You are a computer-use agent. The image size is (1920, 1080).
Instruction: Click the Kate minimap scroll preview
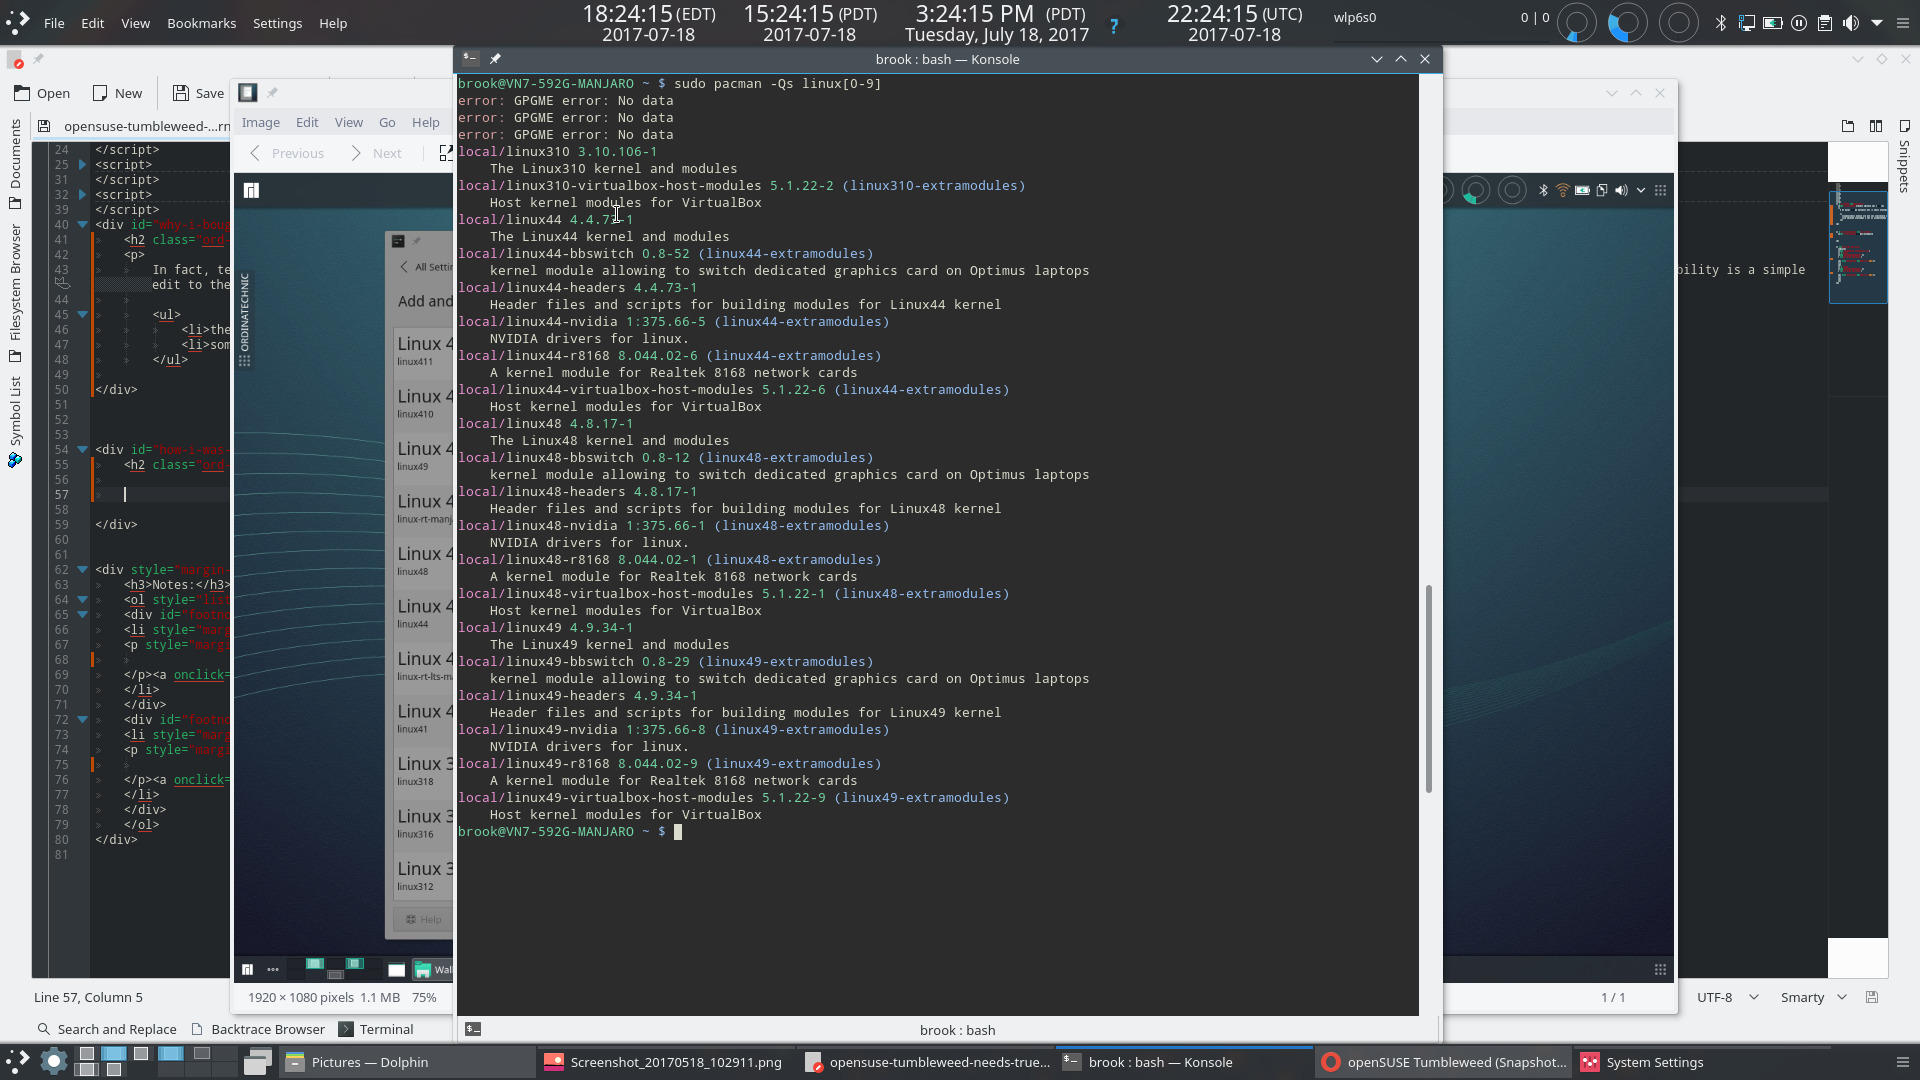(1858, 246)
